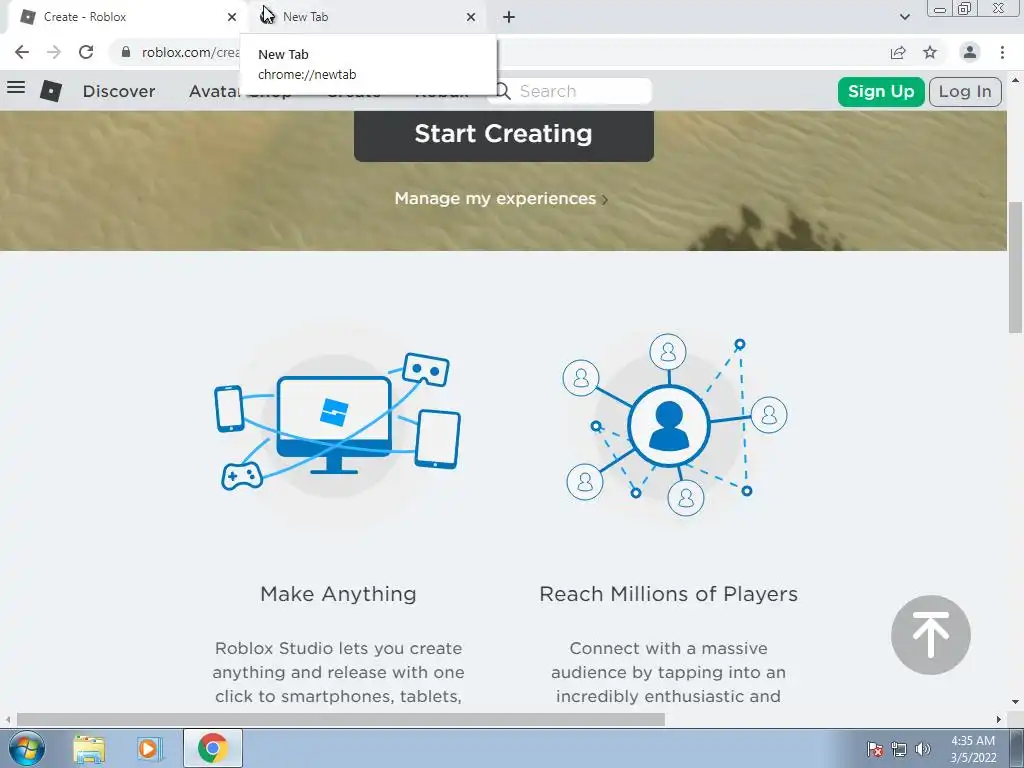This screenshot has height=768, width=1024.
Task: Click the New Tab tooltip card
Action: 368,65
